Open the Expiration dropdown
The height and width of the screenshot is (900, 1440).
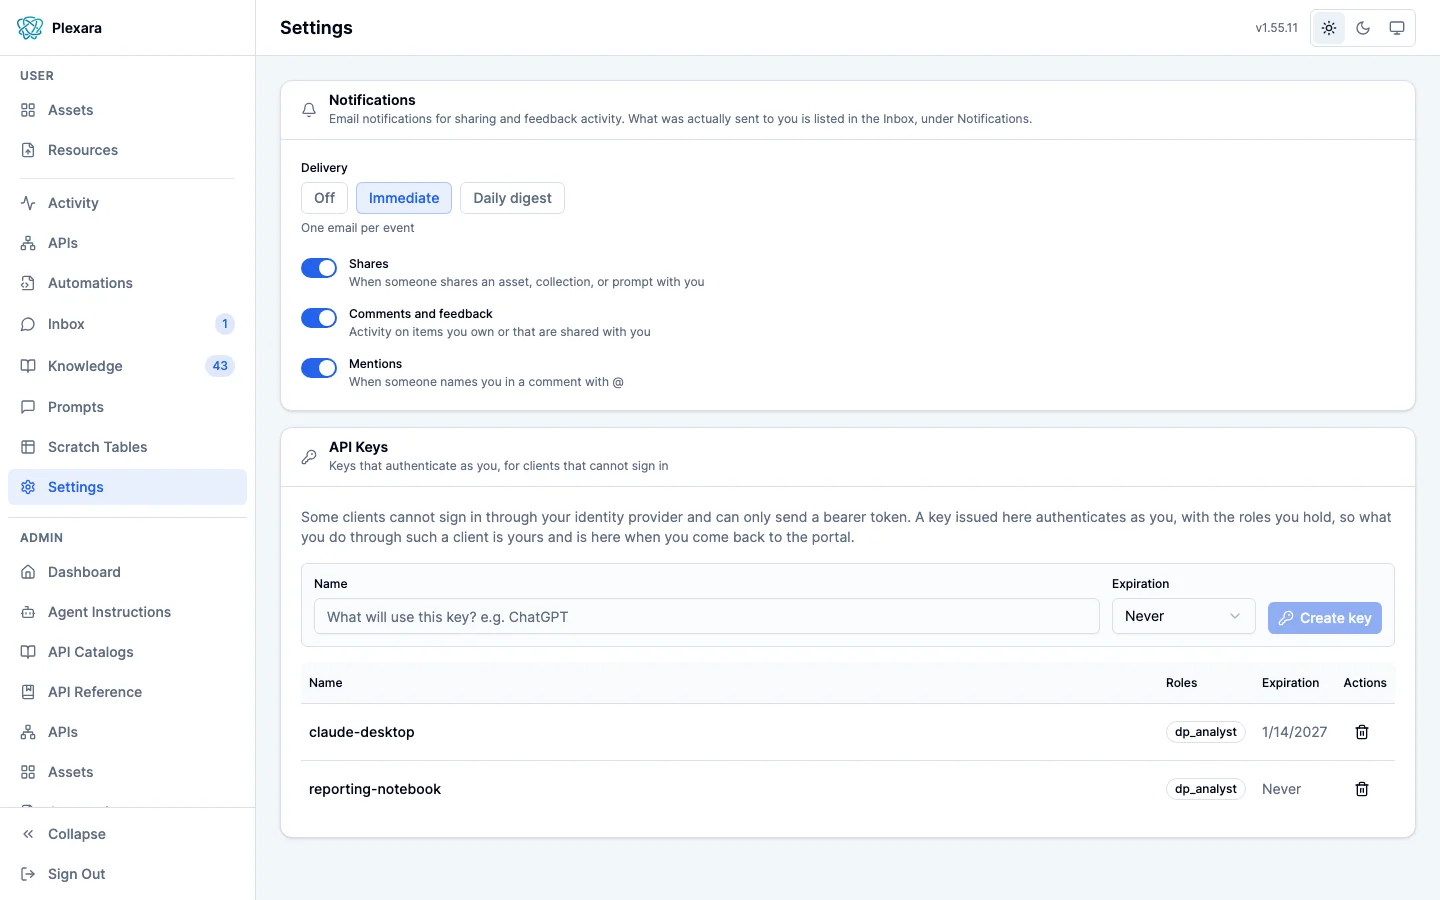1184,616
